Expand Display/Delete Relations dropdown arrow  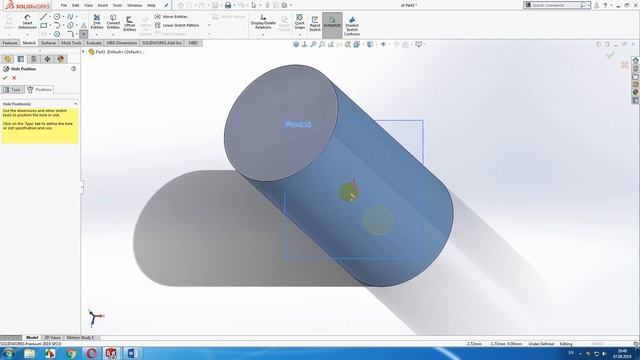[x=263, y=34]
